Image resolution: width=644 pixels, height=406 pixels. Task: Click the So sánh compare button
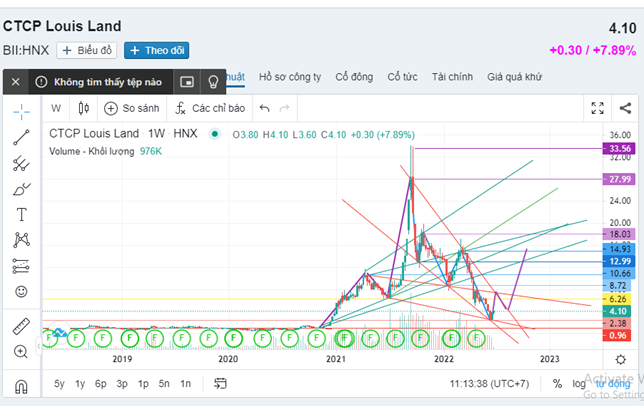[131, 108]
